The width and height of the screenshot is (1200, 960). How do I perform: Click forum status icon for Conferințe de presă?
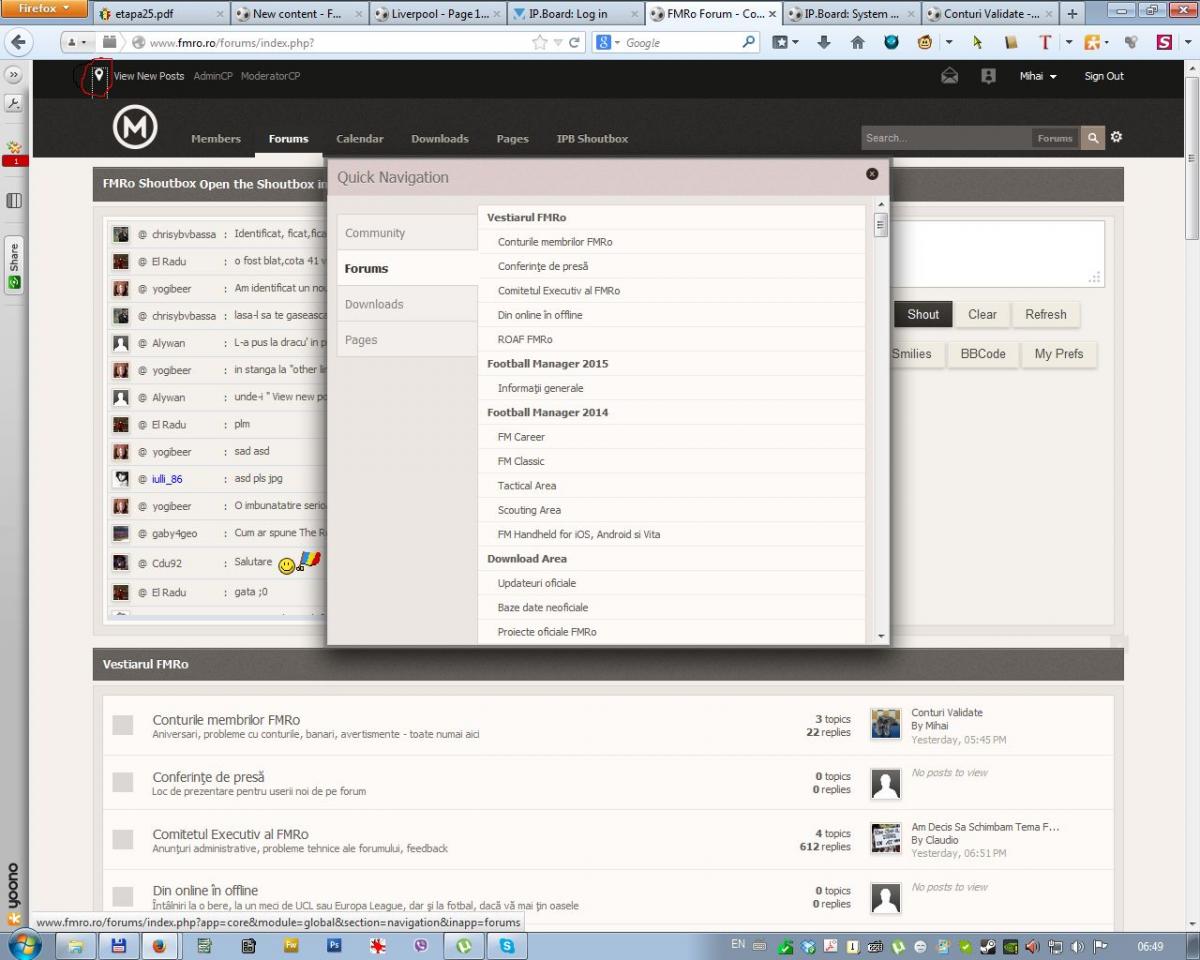(x=122, y=782)
